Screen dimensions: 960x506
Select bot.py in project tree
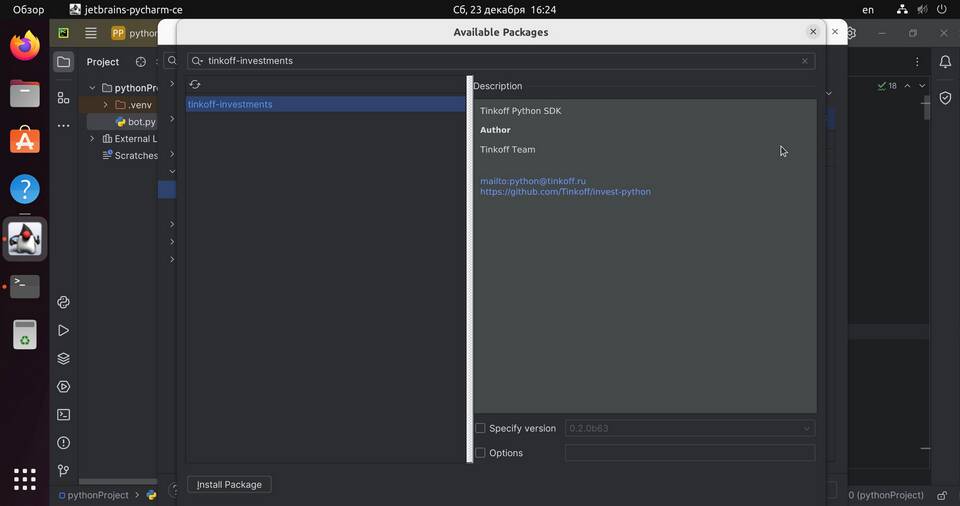(x=141, y=122)
